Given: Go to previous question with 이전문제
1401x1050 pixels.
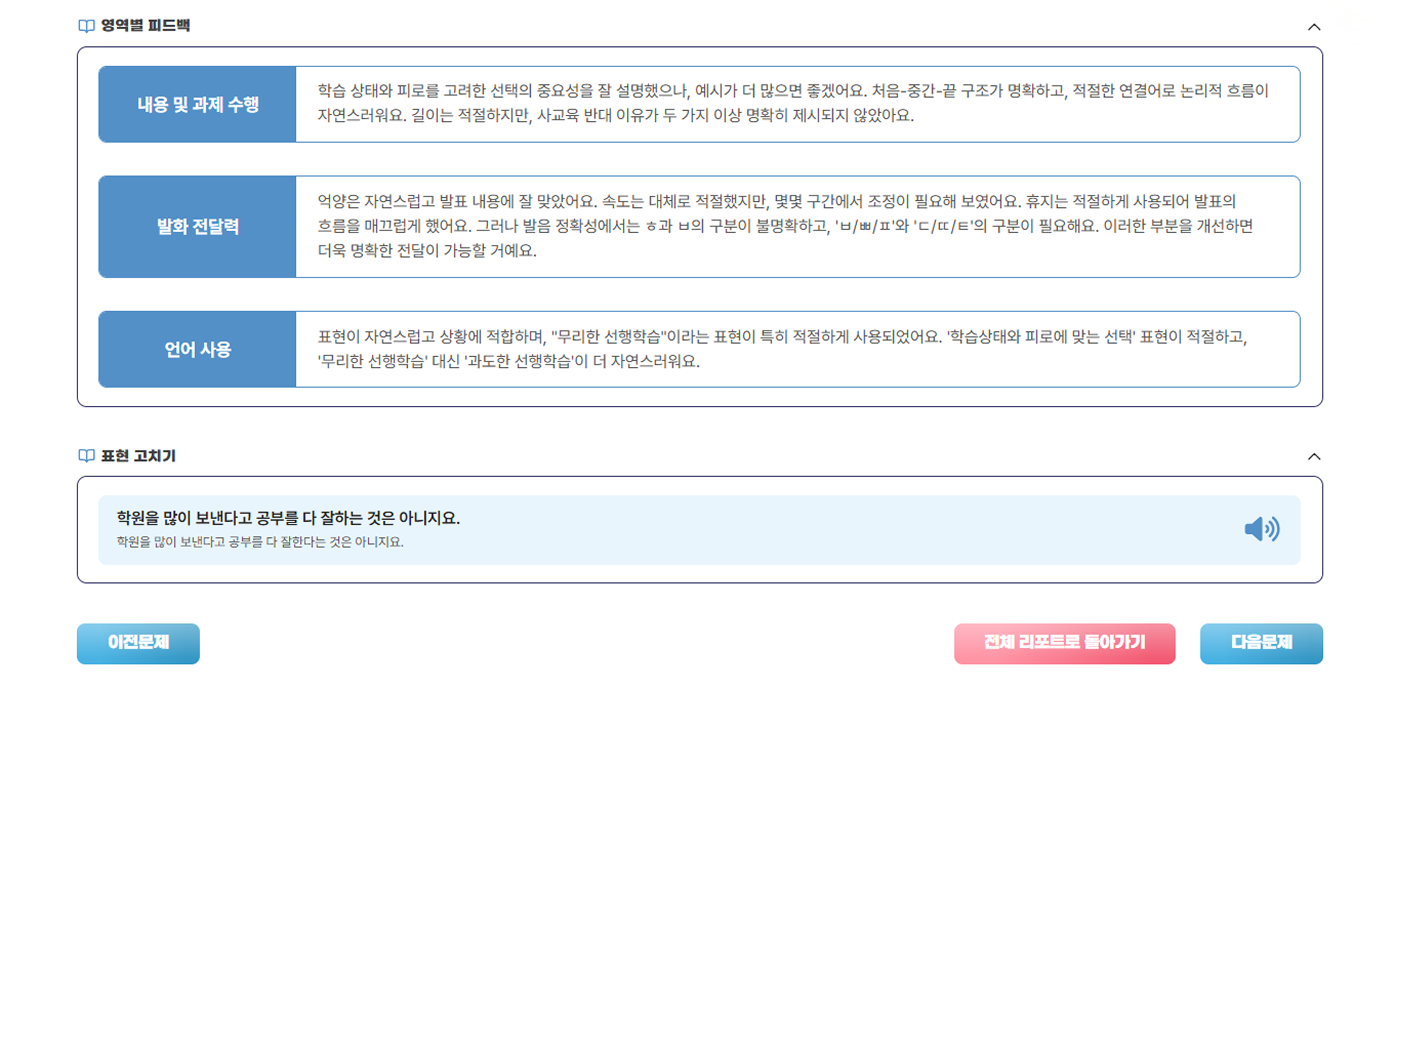Looking at the screenshot, I should pyautogui.click(x=138, y=643).
